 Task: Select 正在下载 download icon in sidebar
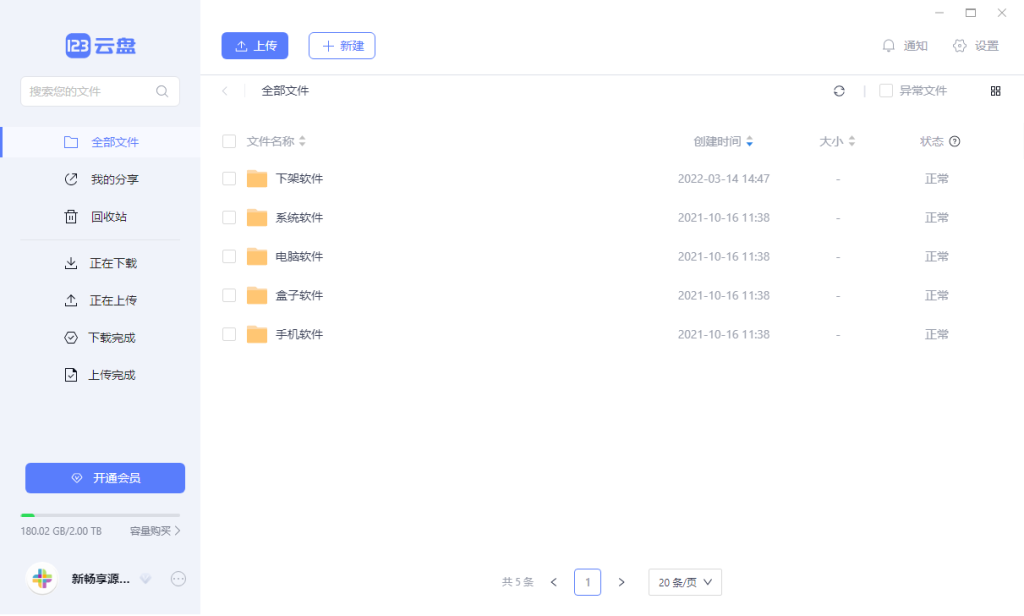click(x=69, y=263)
